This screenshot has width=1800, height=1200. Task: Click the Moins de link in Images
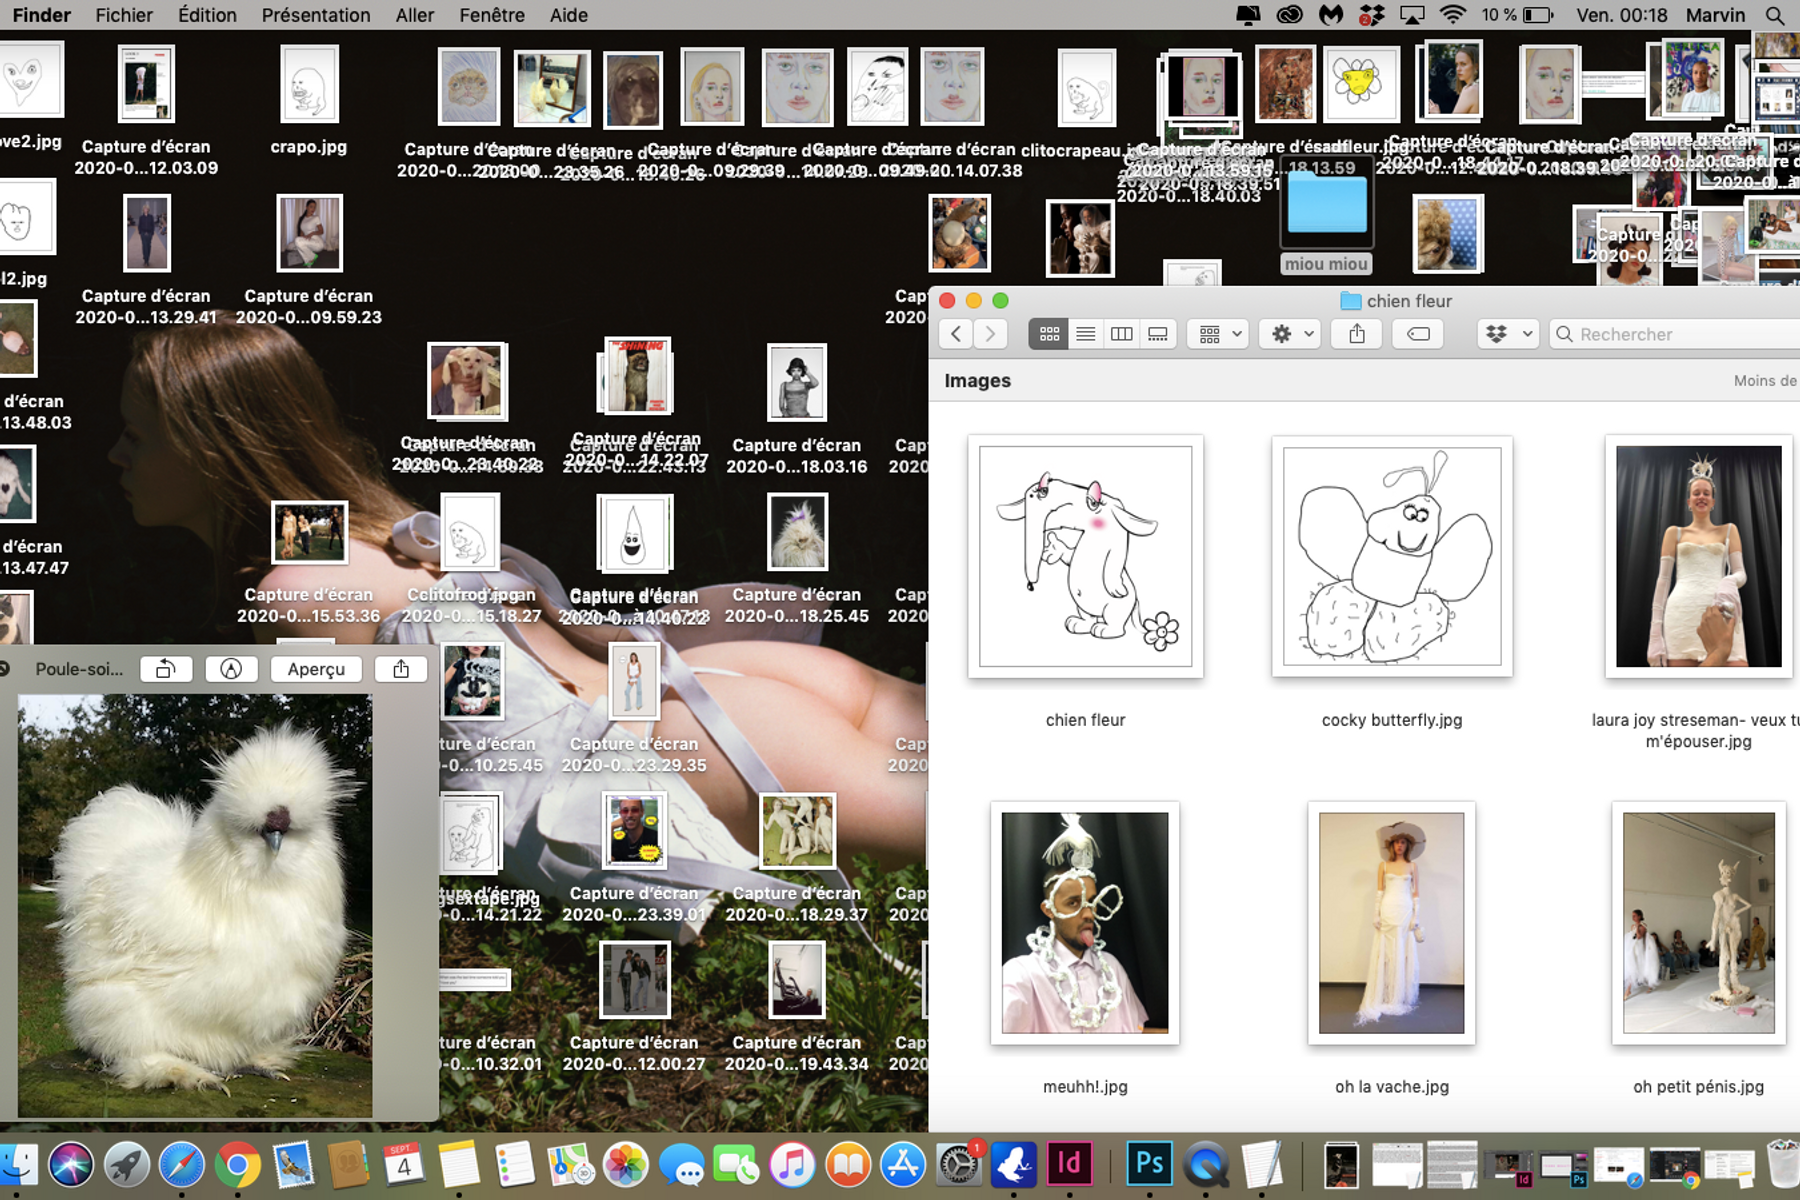click(1765, 381)
